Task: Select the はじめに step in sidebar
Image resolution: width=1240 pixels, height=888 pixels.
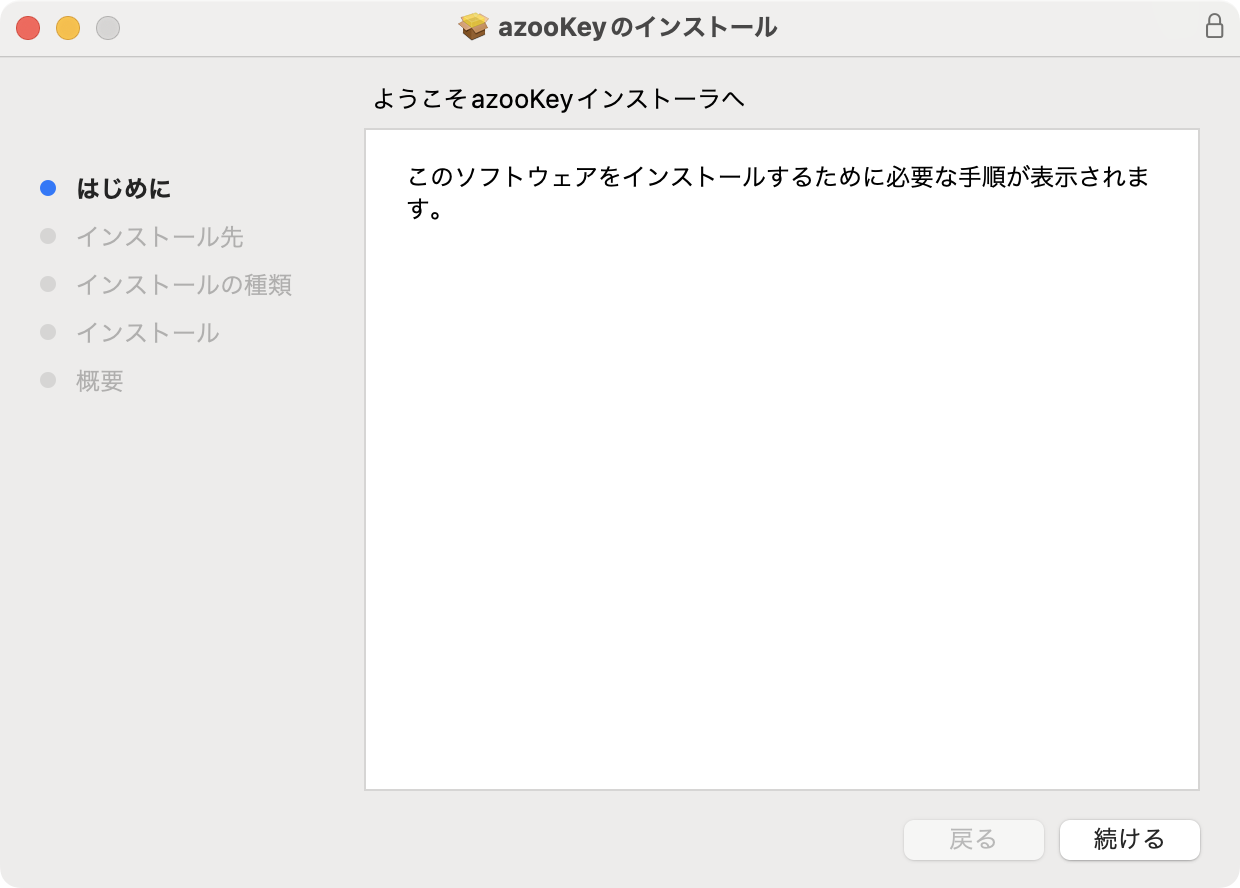Action: point(123,188)
